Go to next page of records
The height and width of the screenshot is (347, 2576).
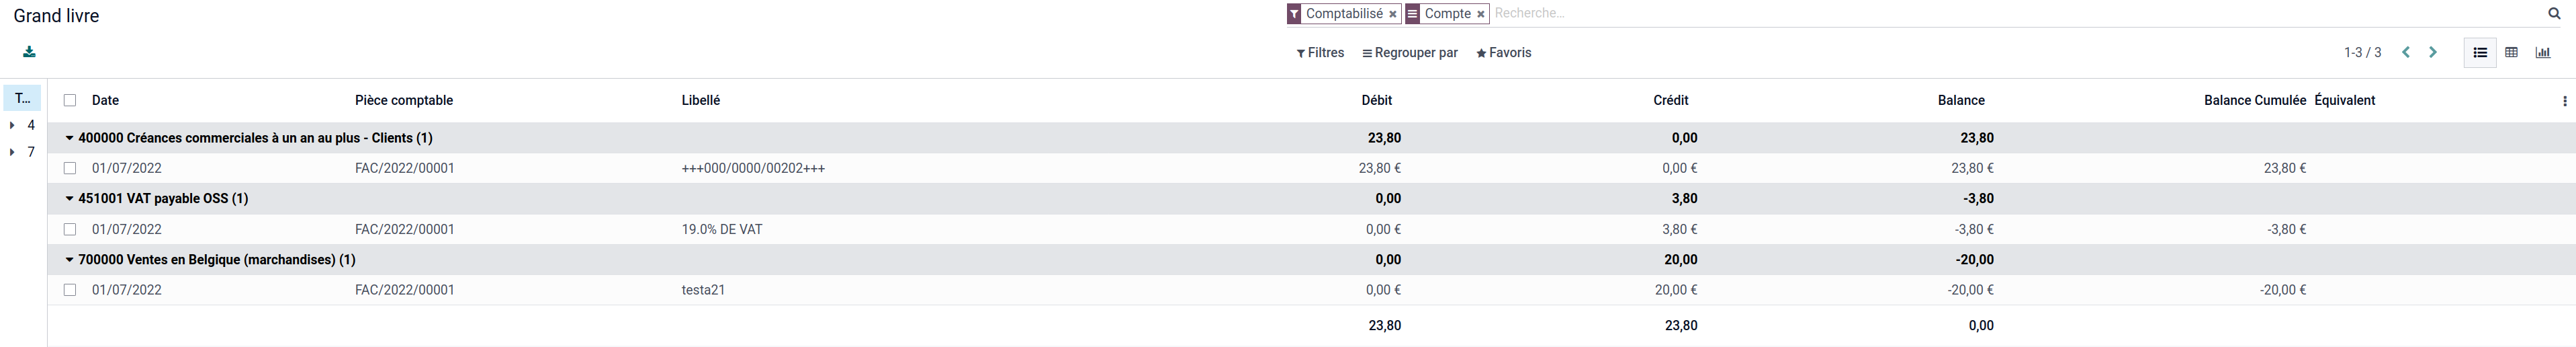point(2433,53)
